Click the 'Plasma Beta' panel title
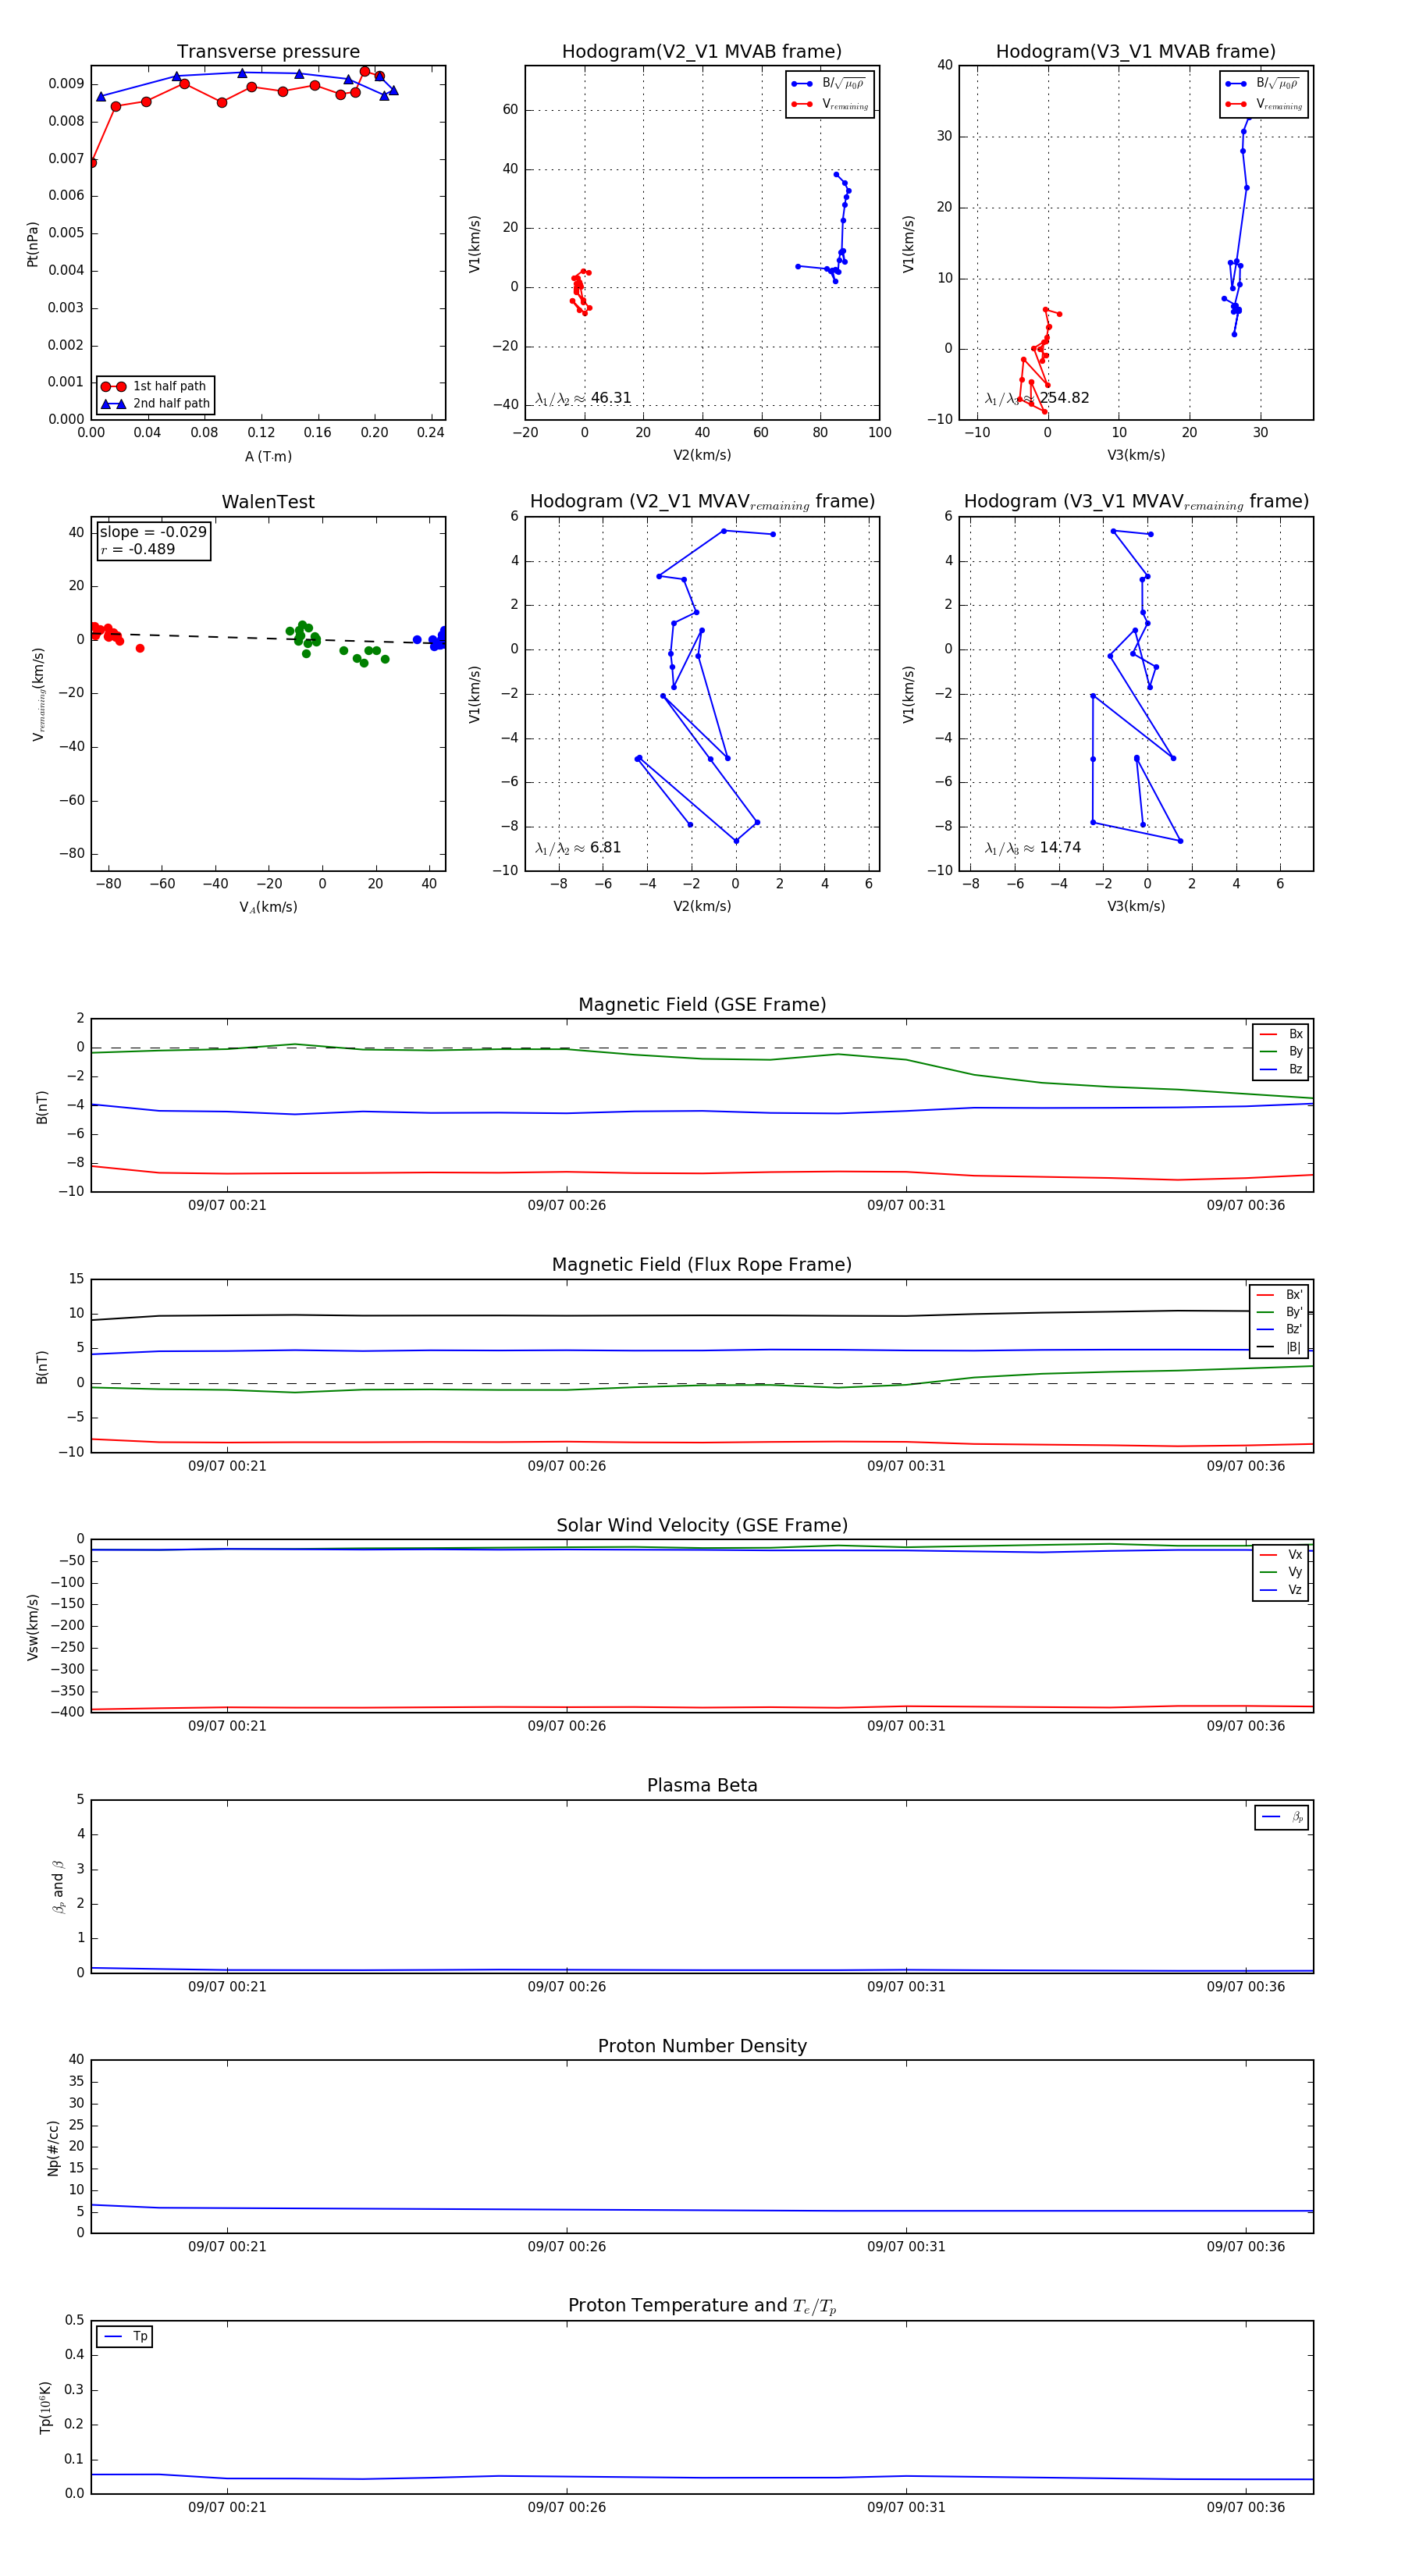Screen dimensions: 1405x2576 [702, 1785]
